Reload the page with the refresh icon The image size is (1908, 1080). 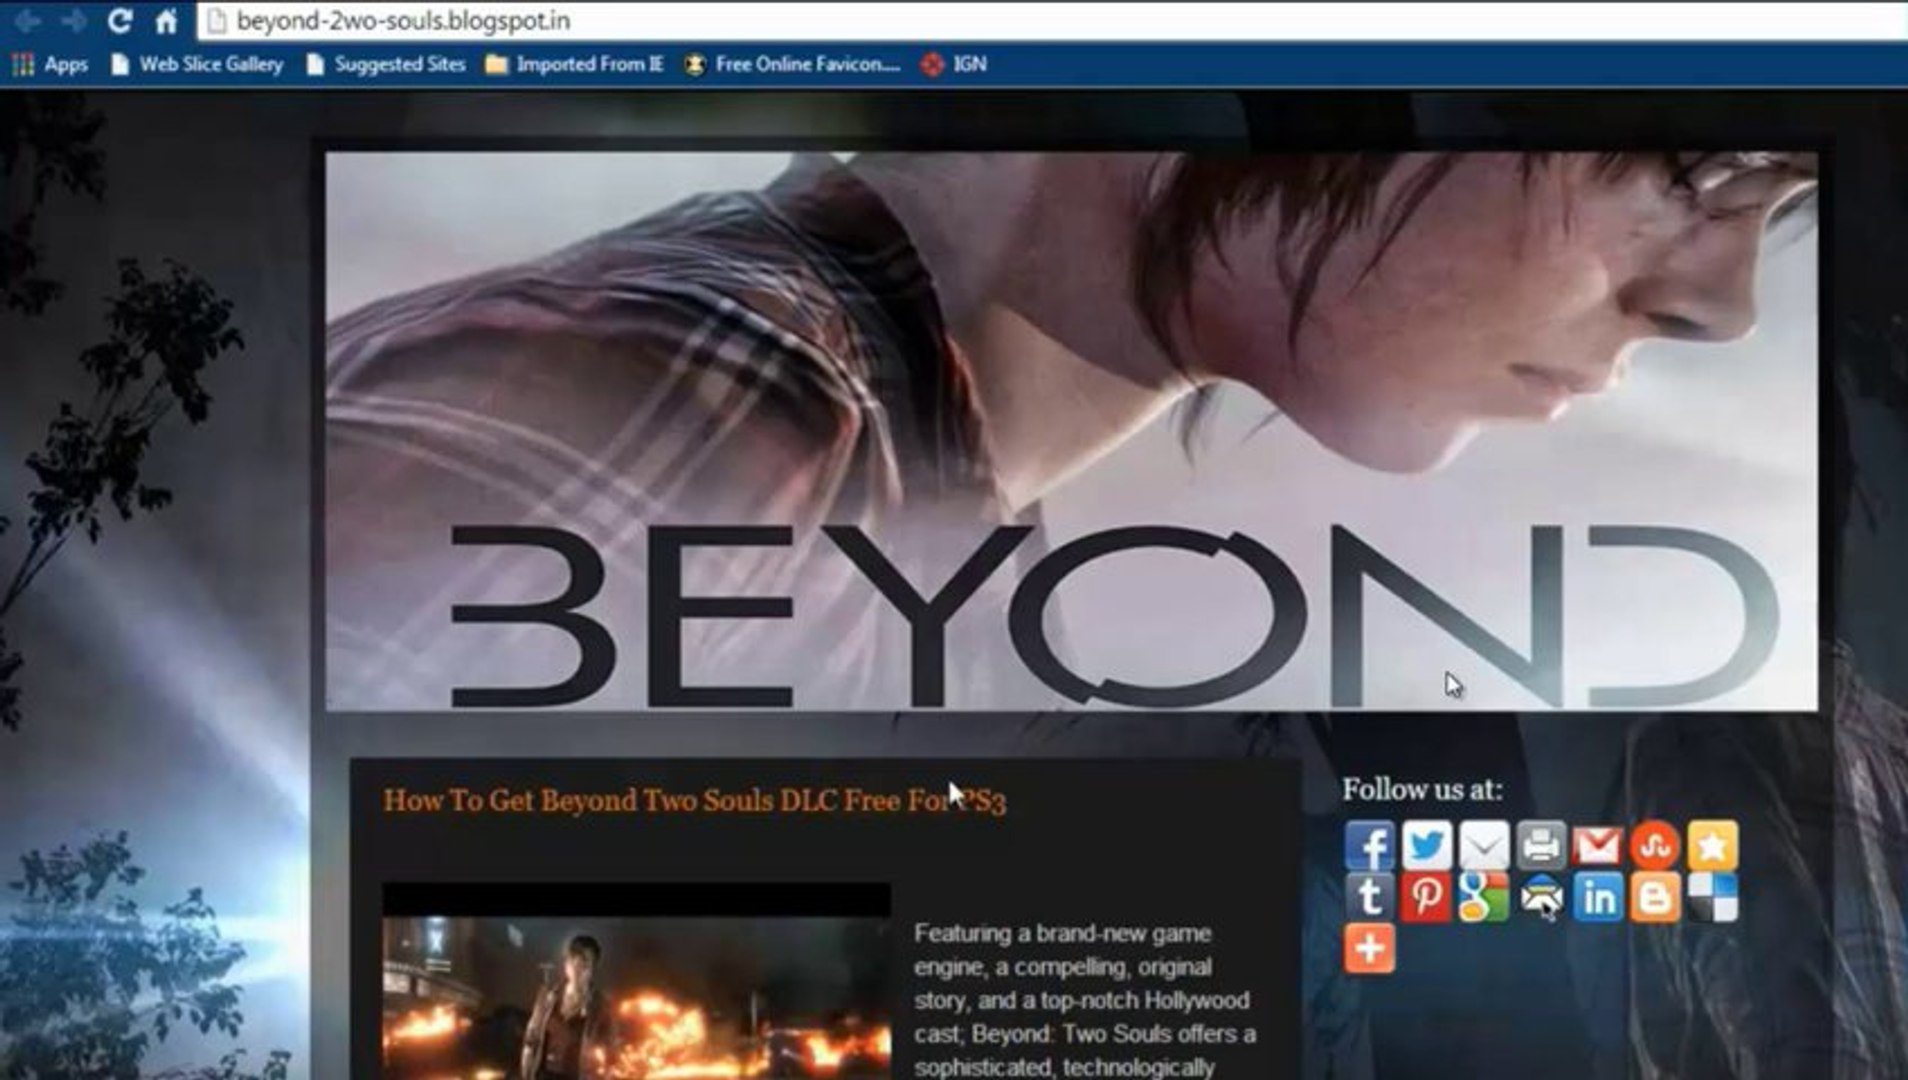click(120, 20)
